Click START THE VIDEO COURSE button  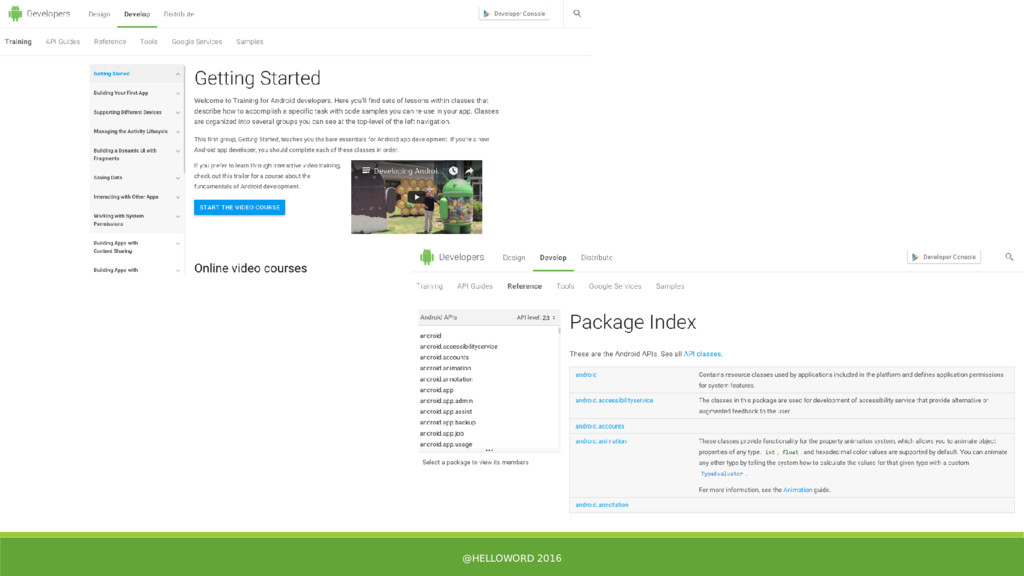click(x=240, y=207)
